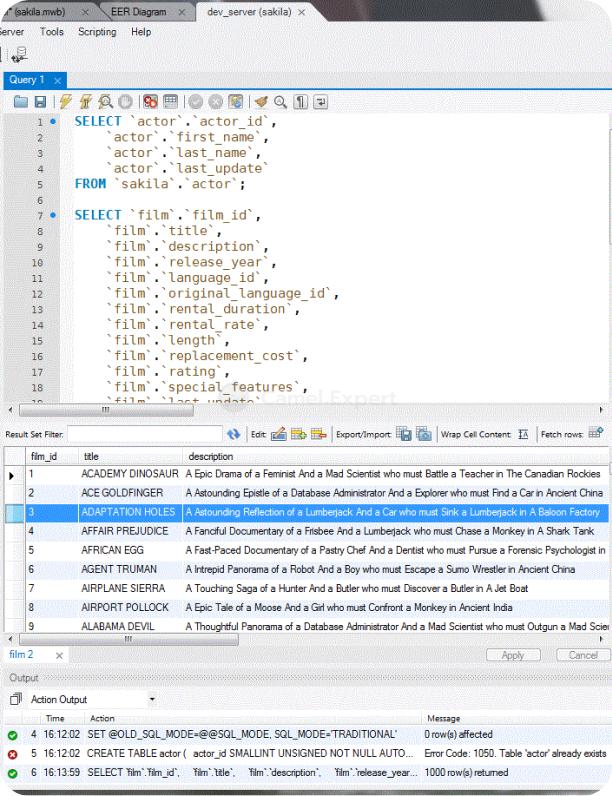Open a SQL script file icon
This screenshot has width=612, height=796.
[21, 102]
